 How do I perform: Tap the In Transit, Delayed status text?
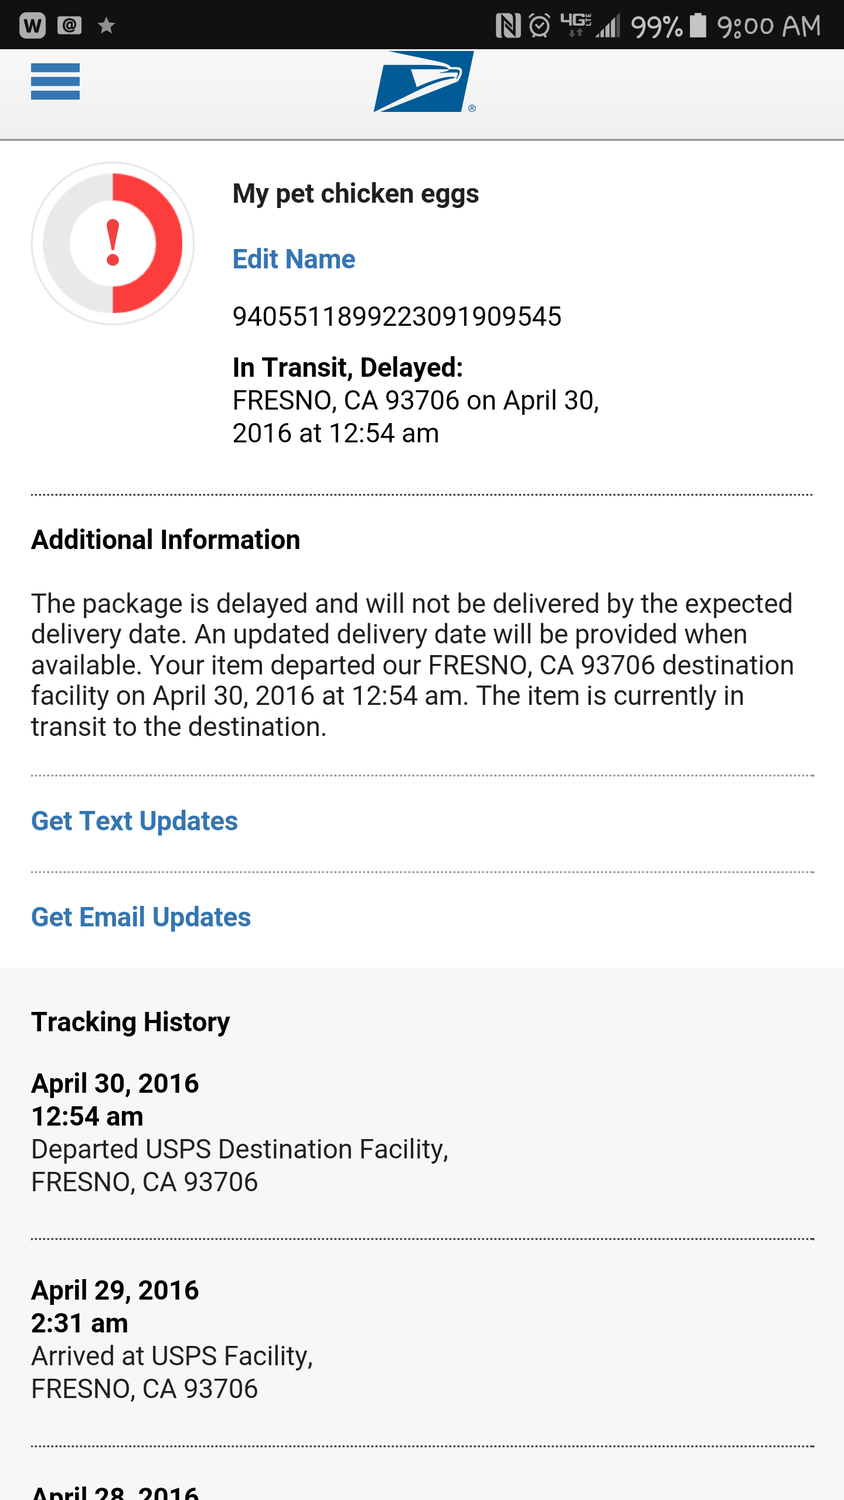(x=347, y=368)
